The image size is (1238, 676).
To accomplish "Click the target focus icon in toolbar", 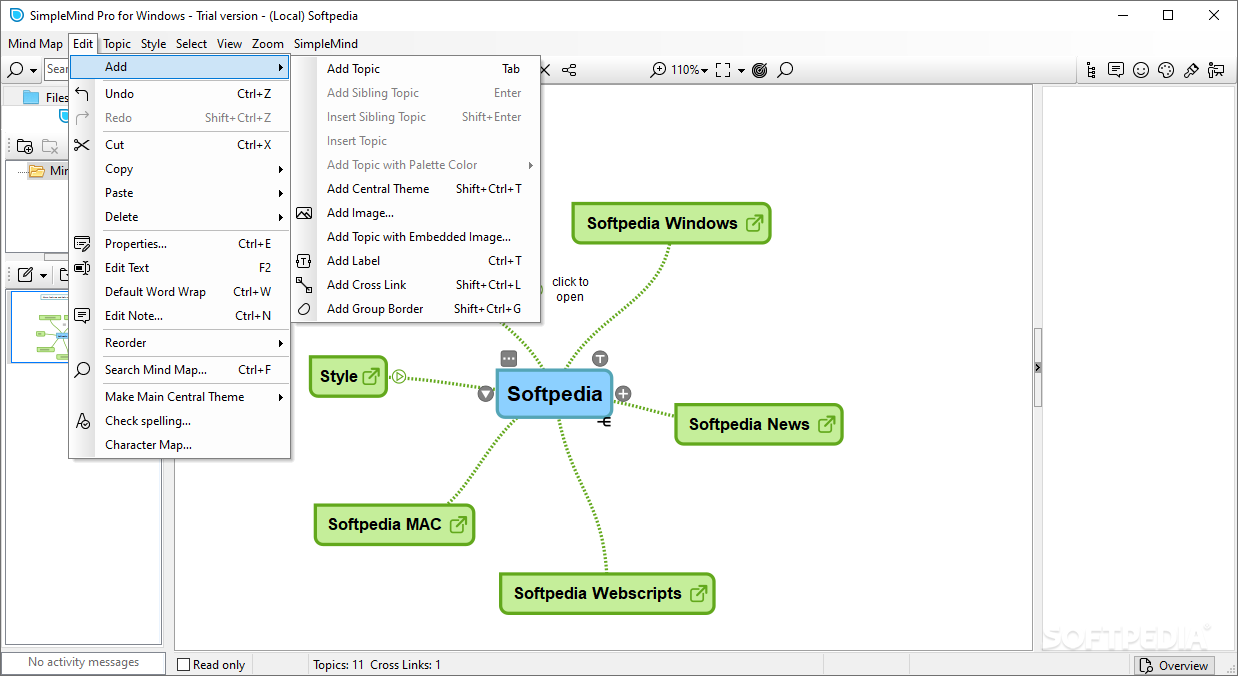I will (760, 70).
